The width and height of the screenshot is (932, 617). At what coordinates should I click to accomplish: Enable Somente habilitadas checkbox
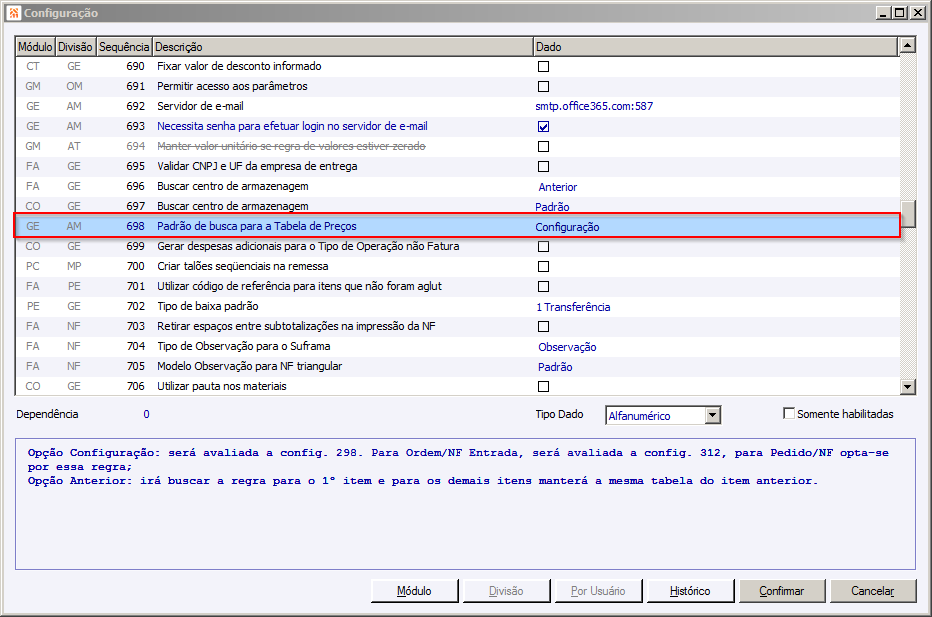(x=789, y=413)
